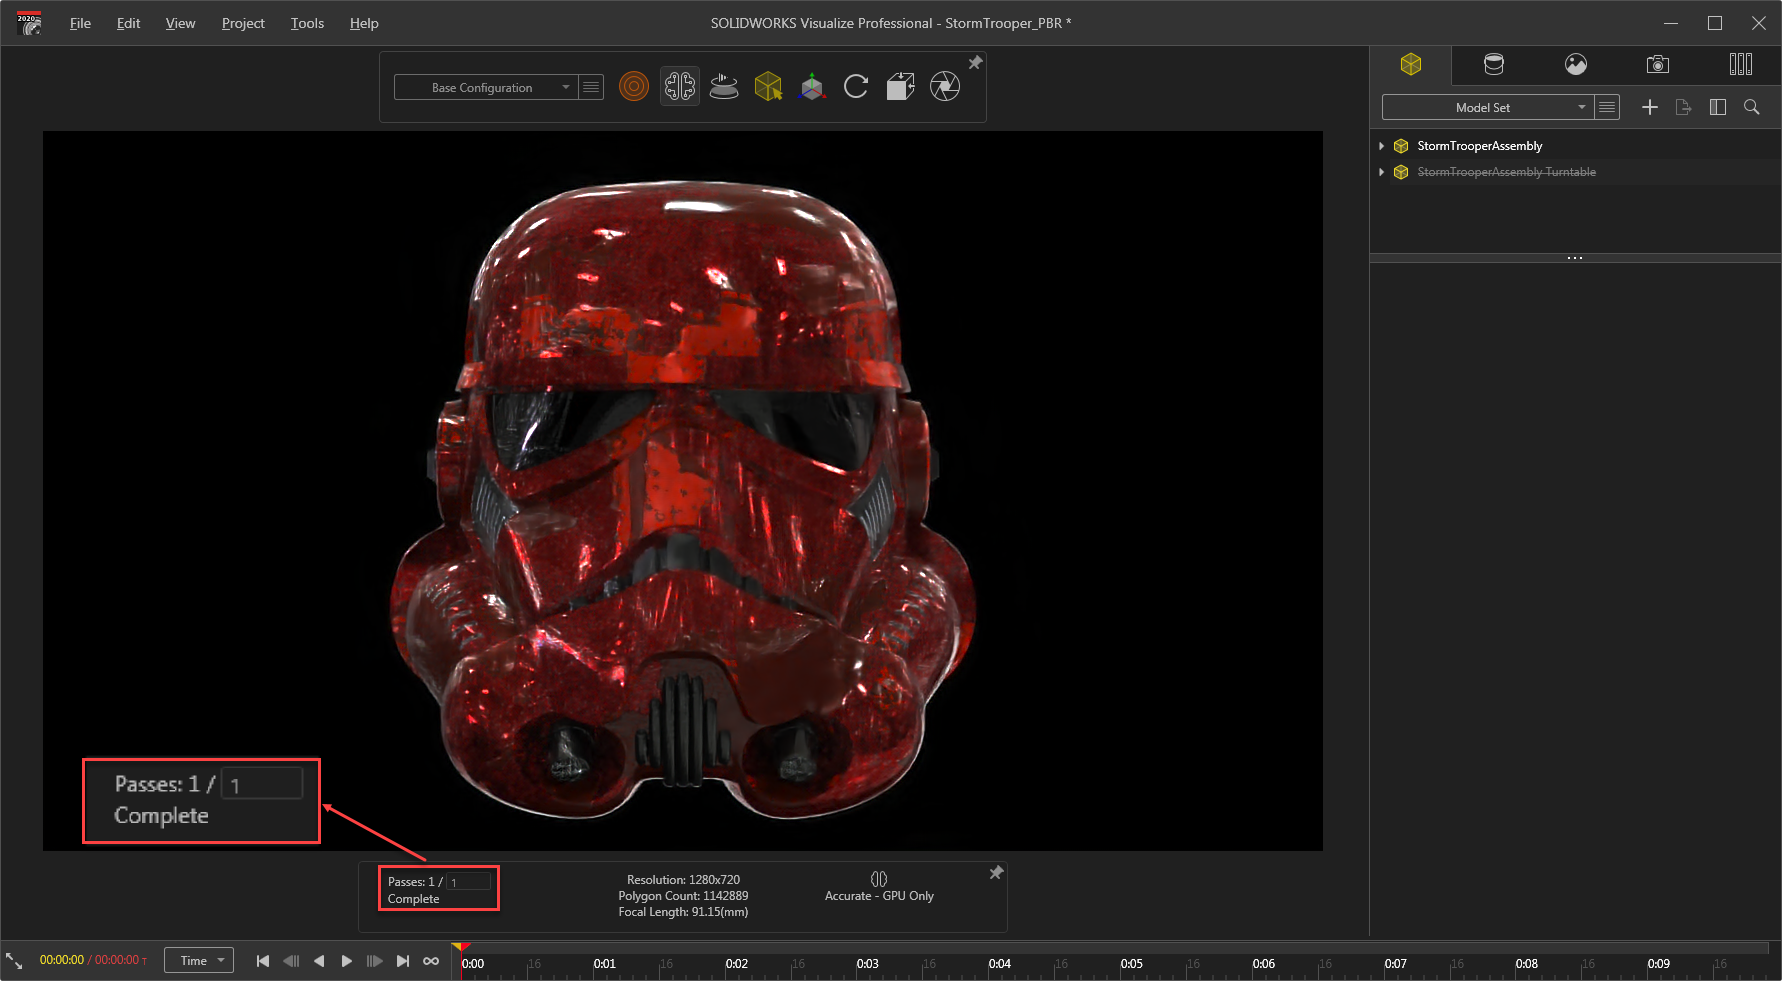Screen dimensions: 1782x981
Task: Click the turntable icon in the viewport toolbar
Action: coord(724,86)
